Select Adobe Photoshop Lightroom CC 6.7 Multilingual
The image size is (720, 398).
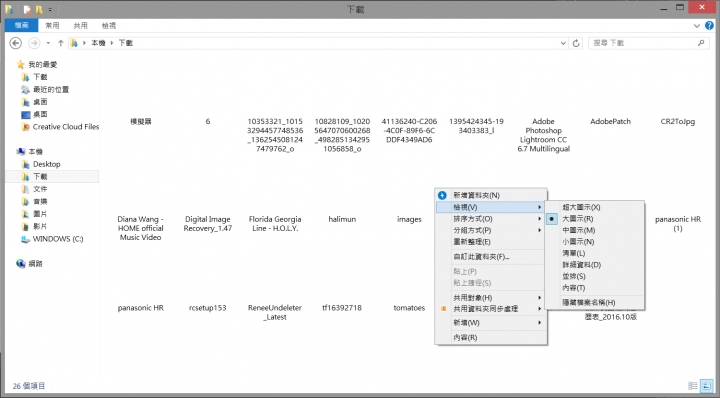click(543, 135)
